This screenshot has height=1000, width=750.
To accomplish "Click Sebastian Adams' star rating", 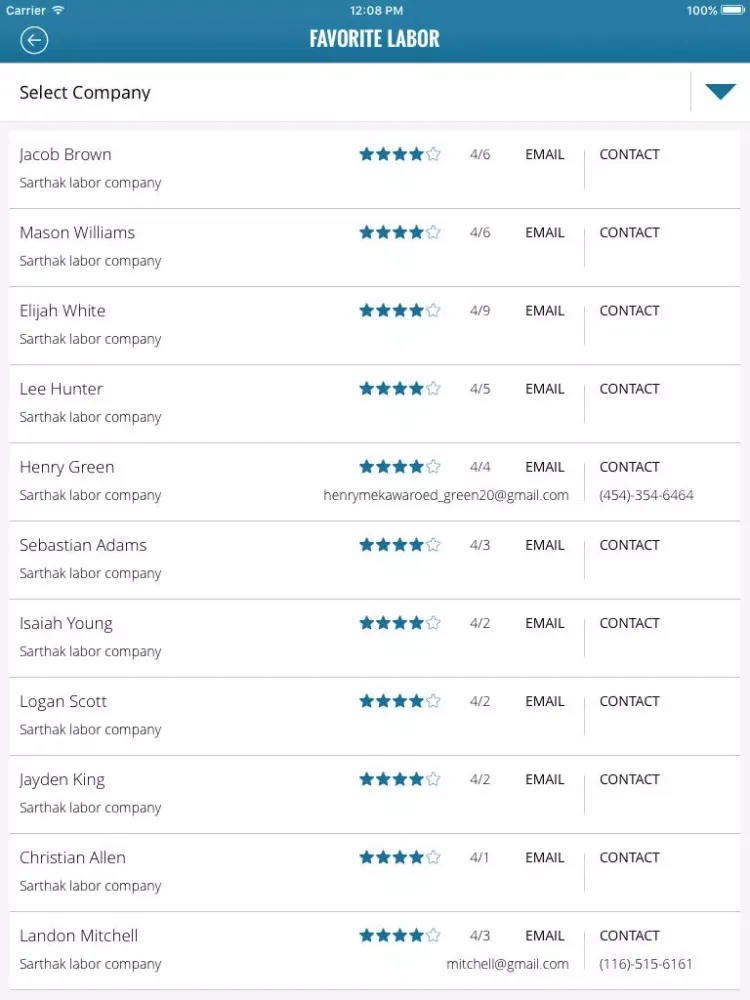I will click(400, 545).
